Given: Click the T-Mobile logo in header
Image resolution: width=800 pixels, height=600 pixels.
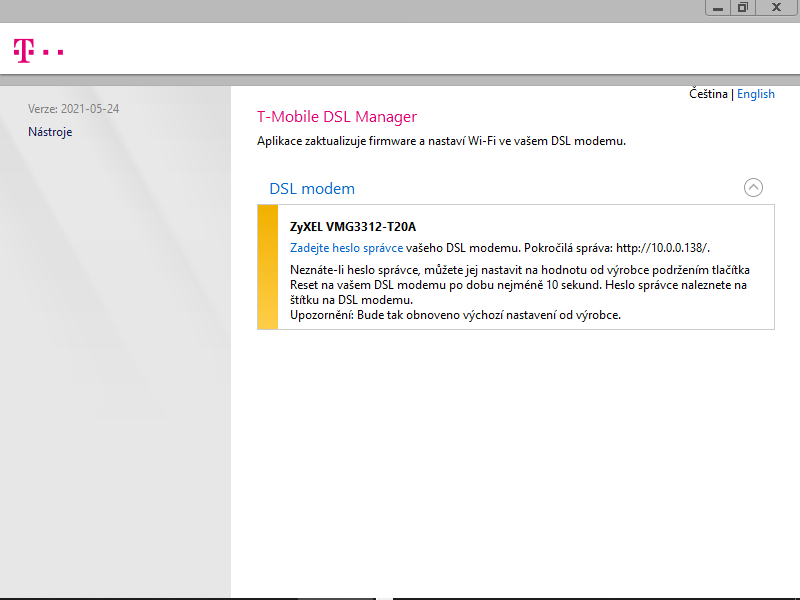Looking at the screenshot, I should tap(38, 51).
